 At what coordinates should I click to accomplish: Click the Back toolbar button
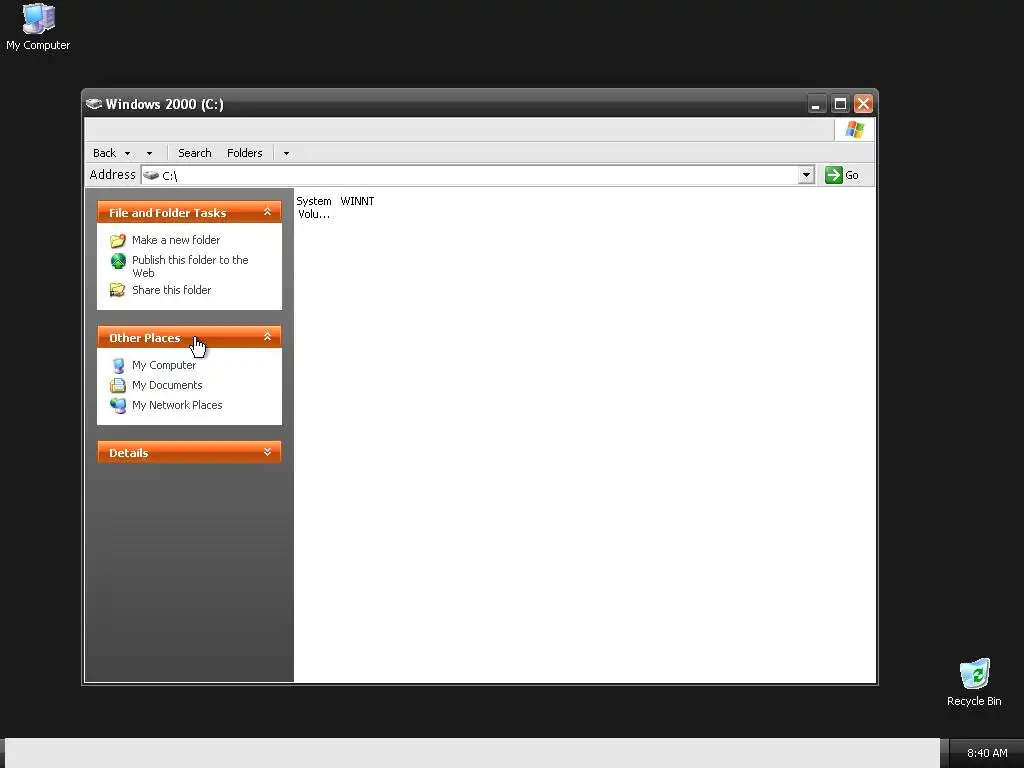(x=104, y=153)
